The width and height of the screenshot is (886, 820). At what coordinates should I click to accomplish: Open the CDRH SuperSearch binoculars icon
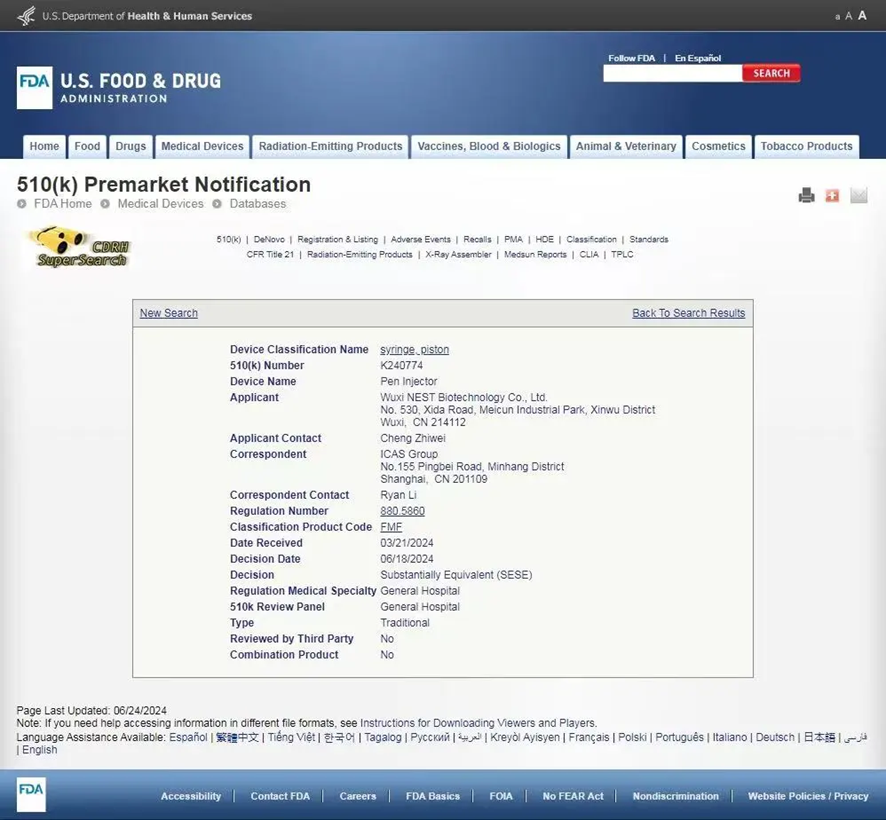(80, 246)
